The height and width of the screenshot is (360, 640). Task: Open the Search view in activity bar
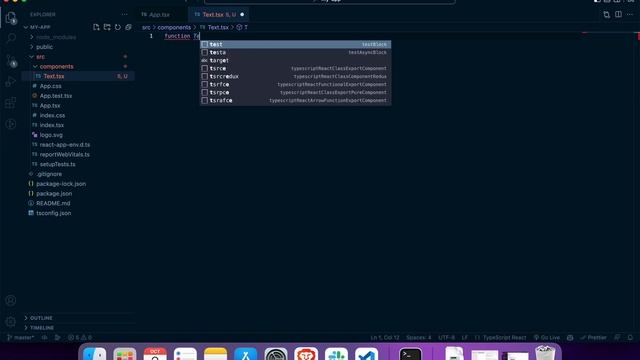(x=11, y=38)
